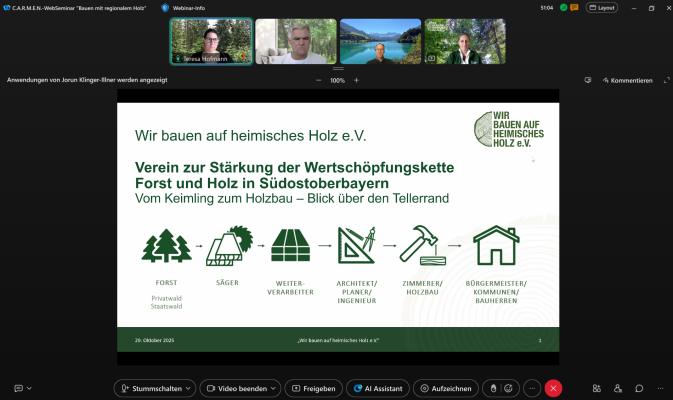Click icon on the forest woman's video tile
The image size is (673, 400).
click(431, 58)
